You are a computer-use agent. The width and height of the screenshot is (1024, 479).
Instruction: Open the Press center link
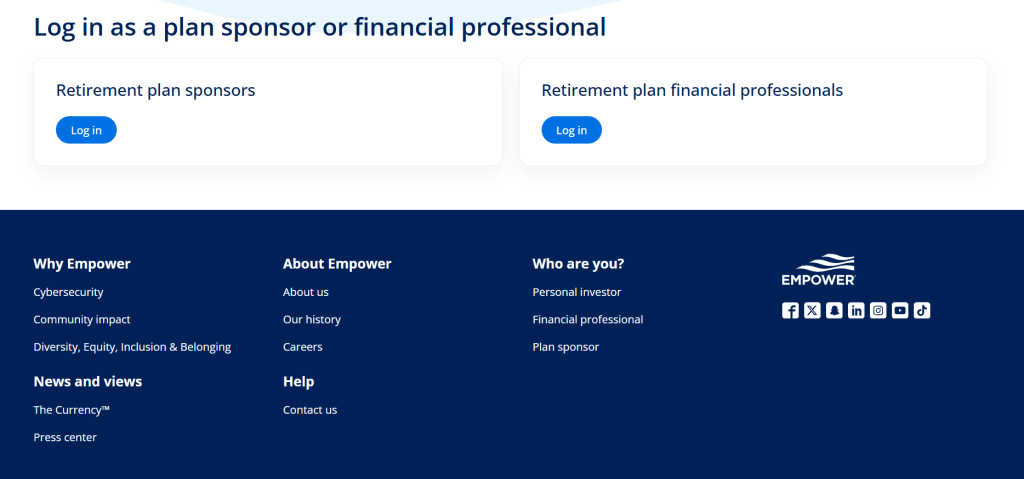tap(65, 437)
